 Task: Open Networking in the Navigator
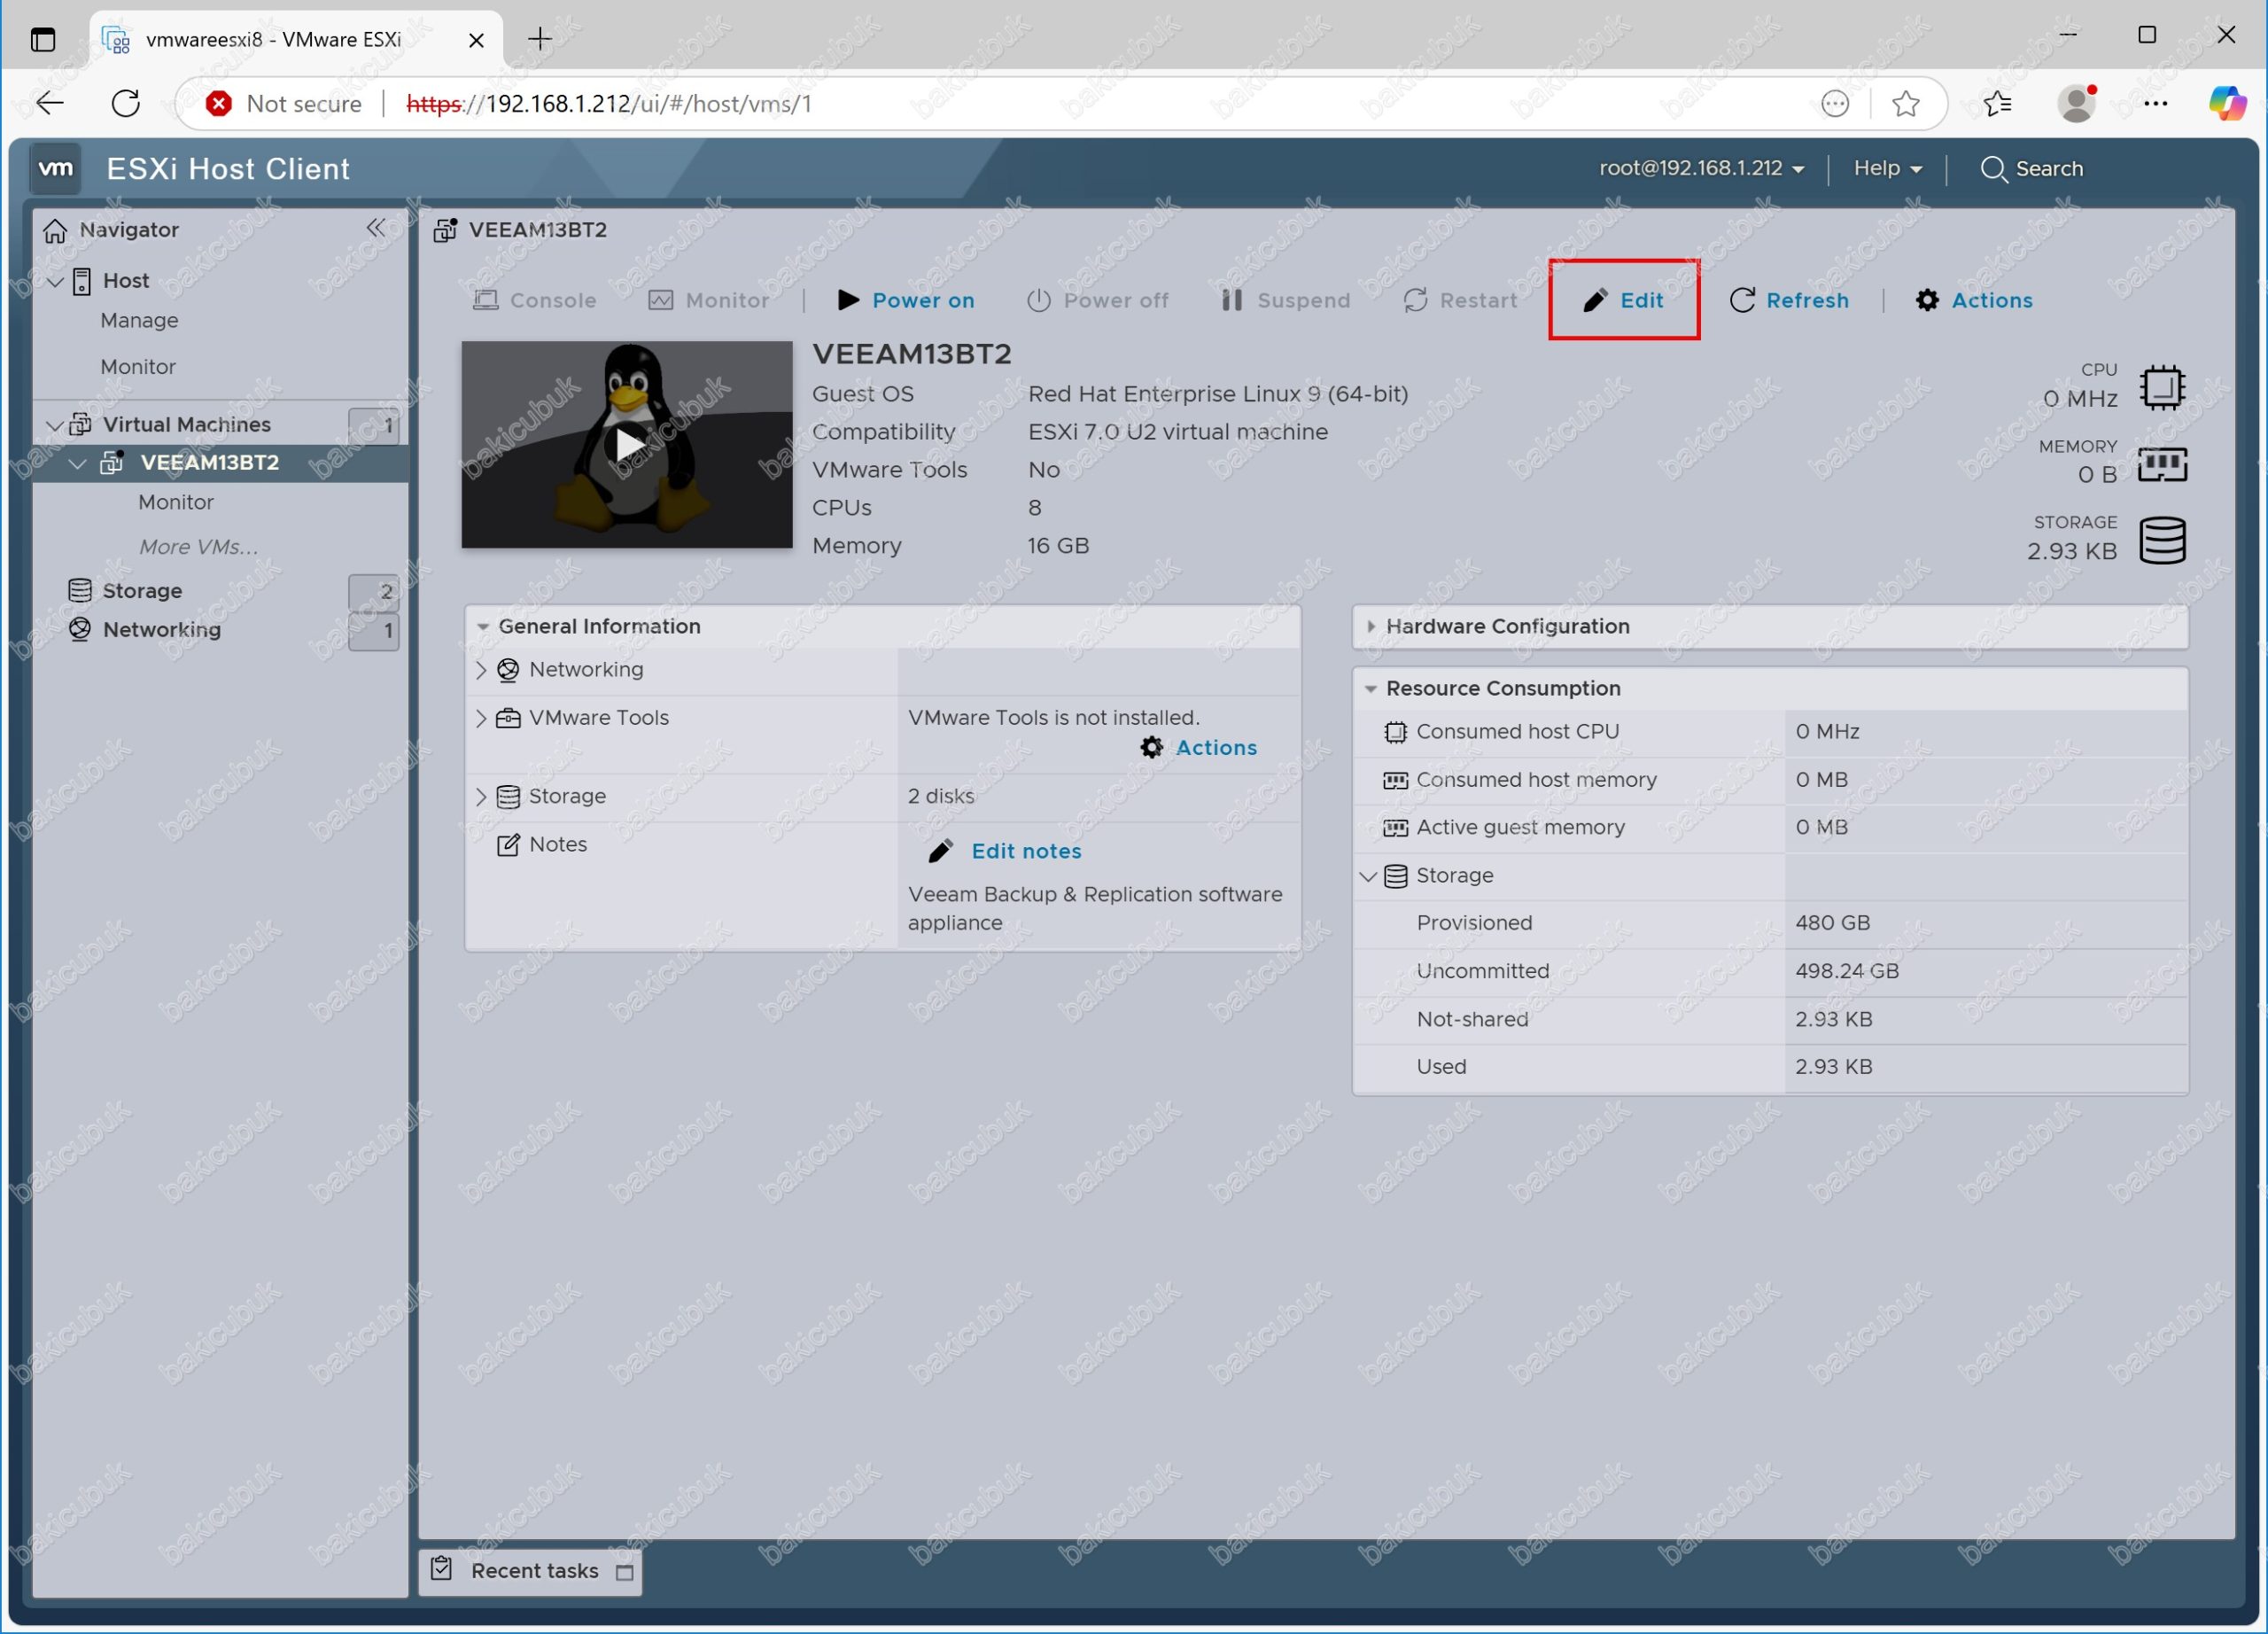pos(162,629)
